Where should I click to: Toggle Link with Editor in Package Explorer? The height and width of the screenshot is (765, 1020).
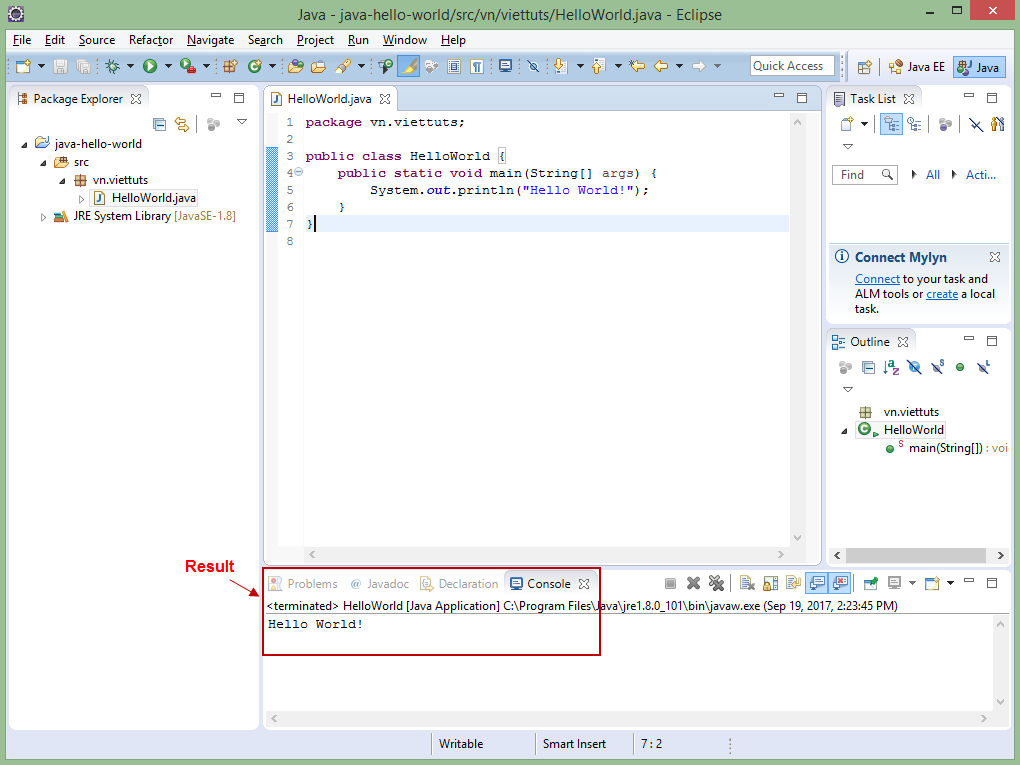[x=182, y=124]
